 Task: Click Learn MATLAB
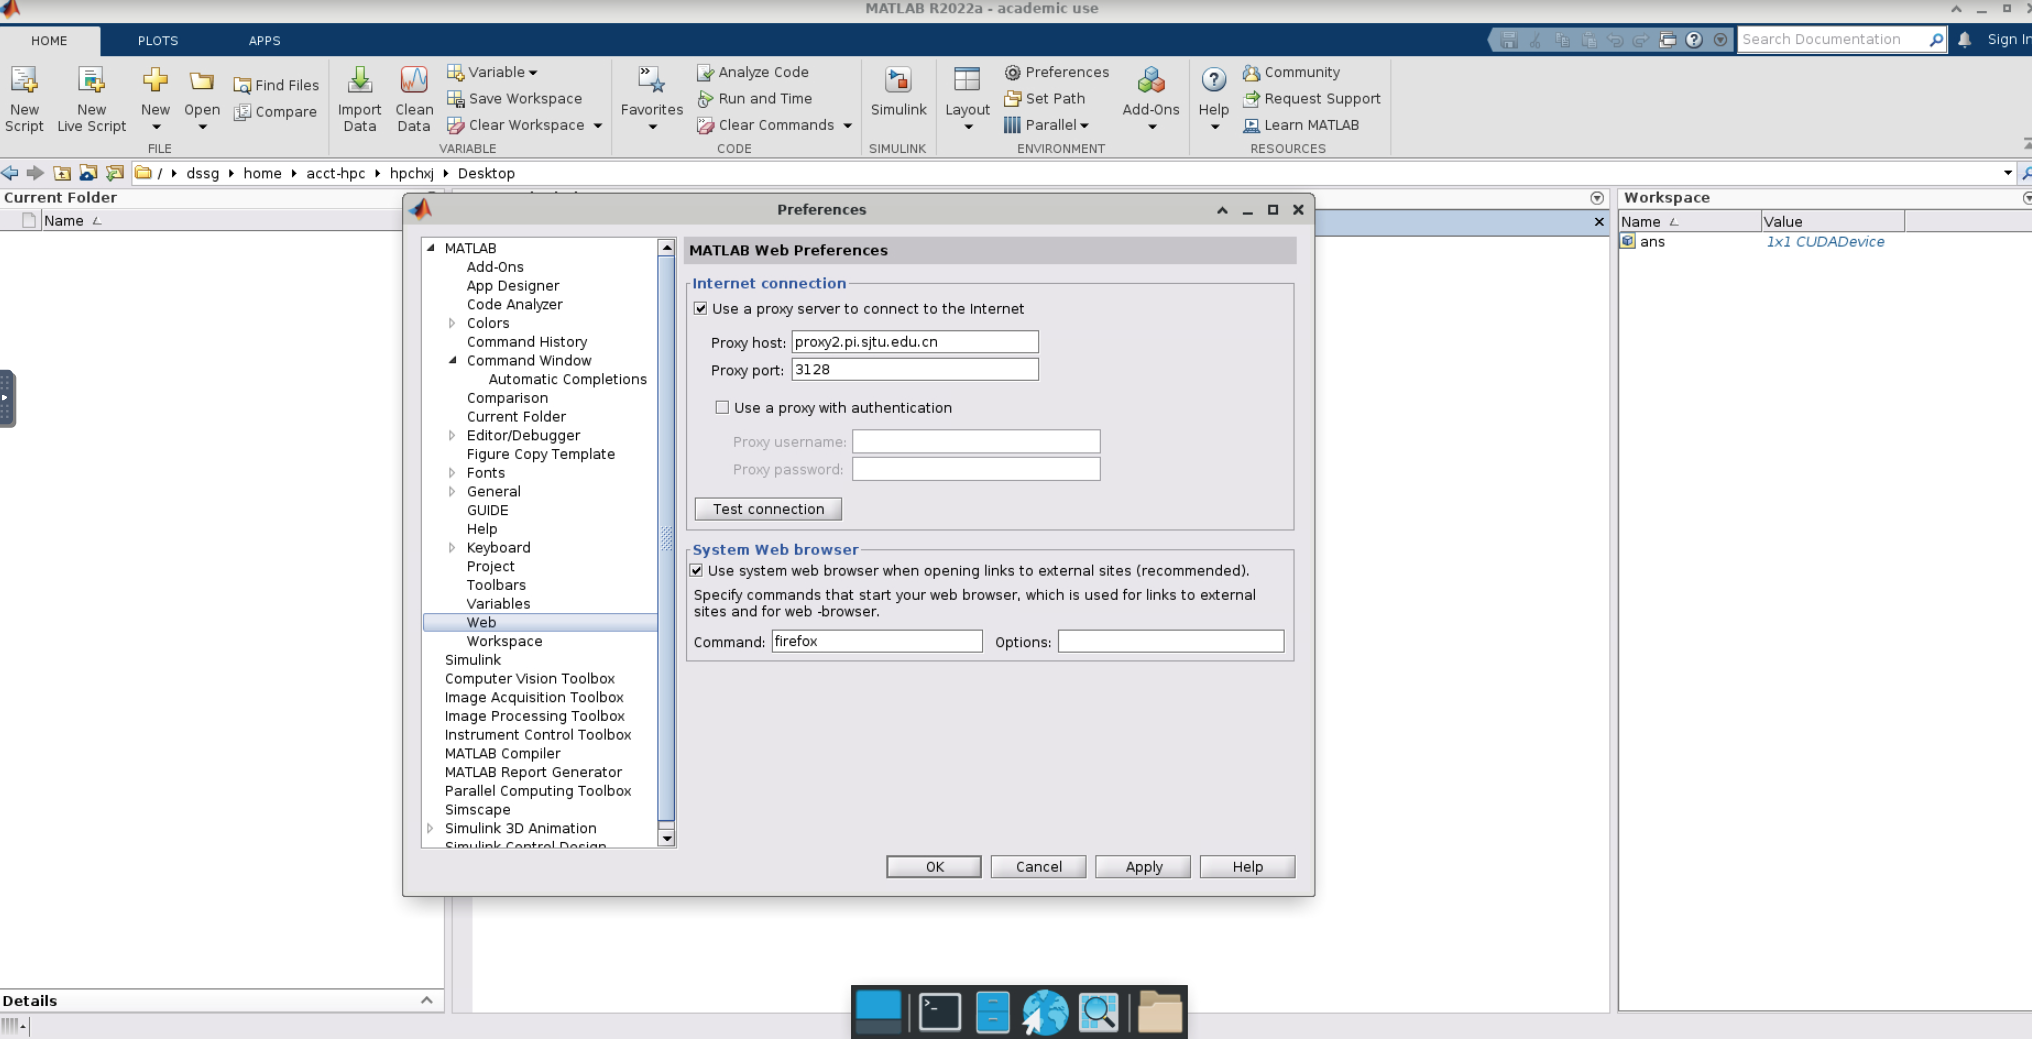[1300, 125]
